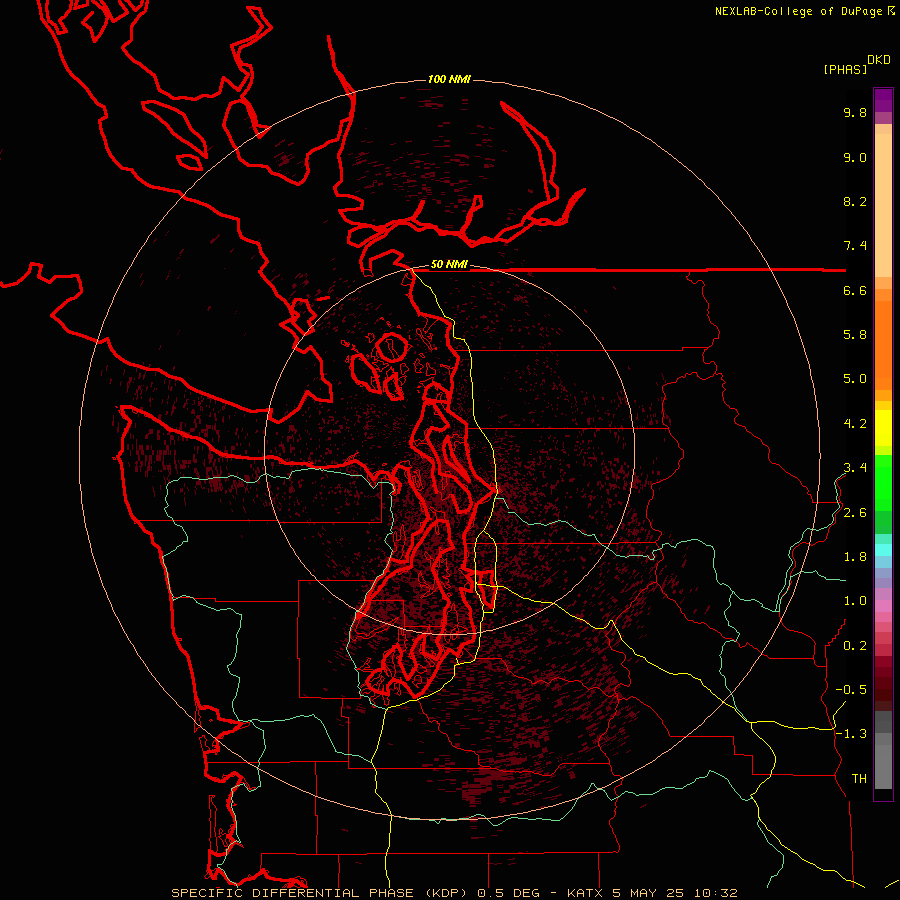900x900 pixels.
Task: Click the 0.2 legend value
Action: (855, 646)
